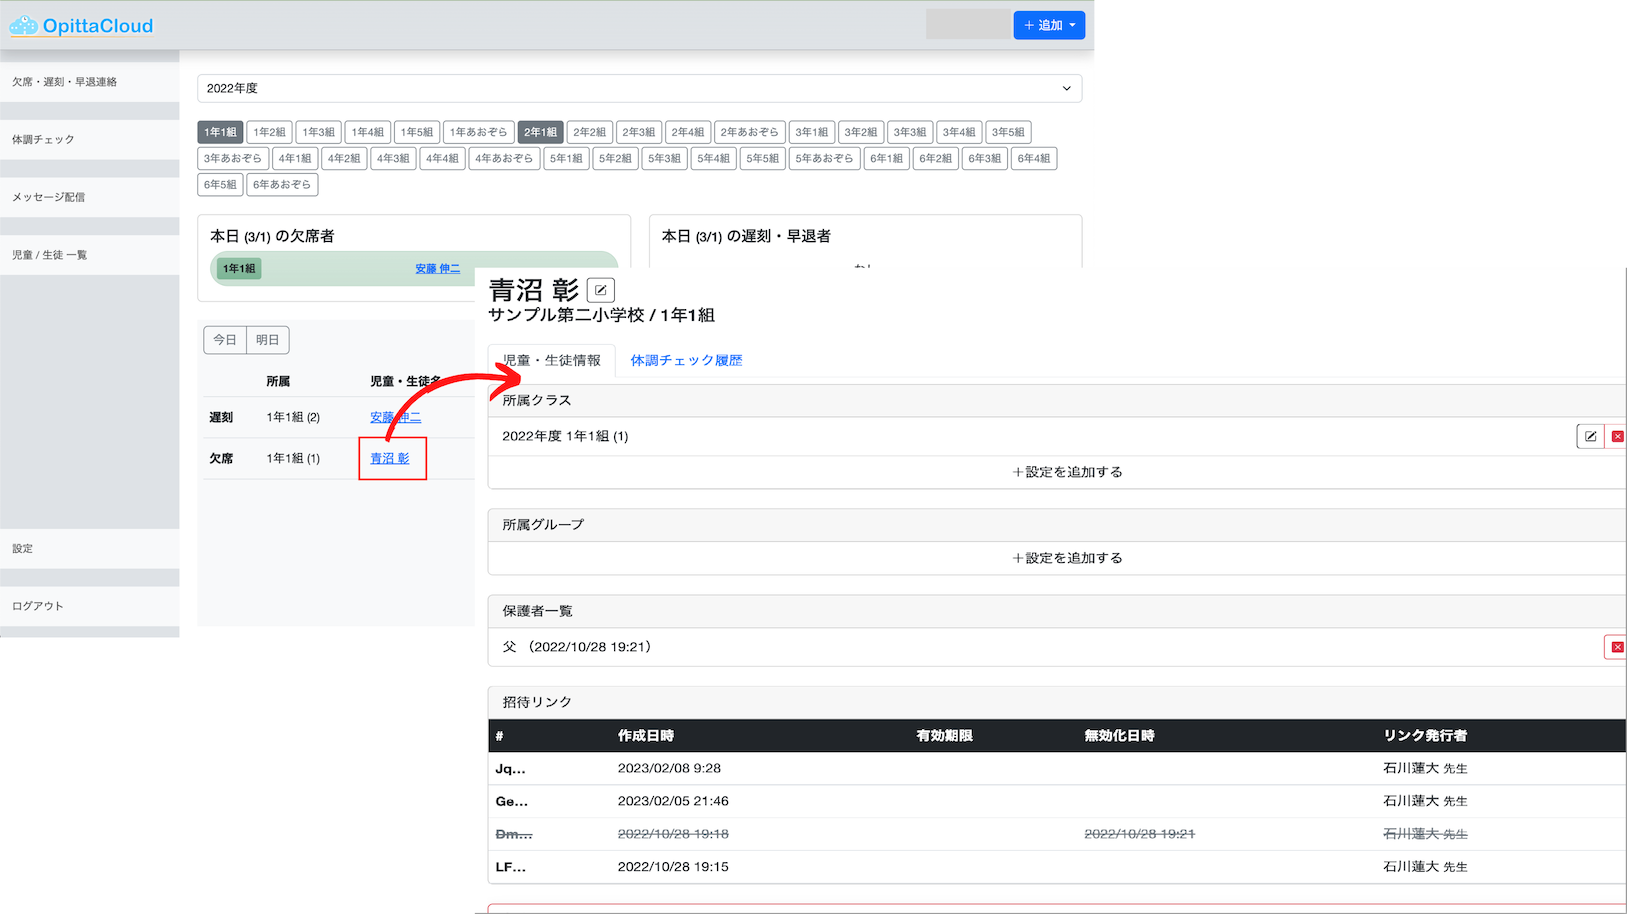
Task: Switch to 体調チェック履歴 tab
Action: pyautogui.click(x=686, y=360)
